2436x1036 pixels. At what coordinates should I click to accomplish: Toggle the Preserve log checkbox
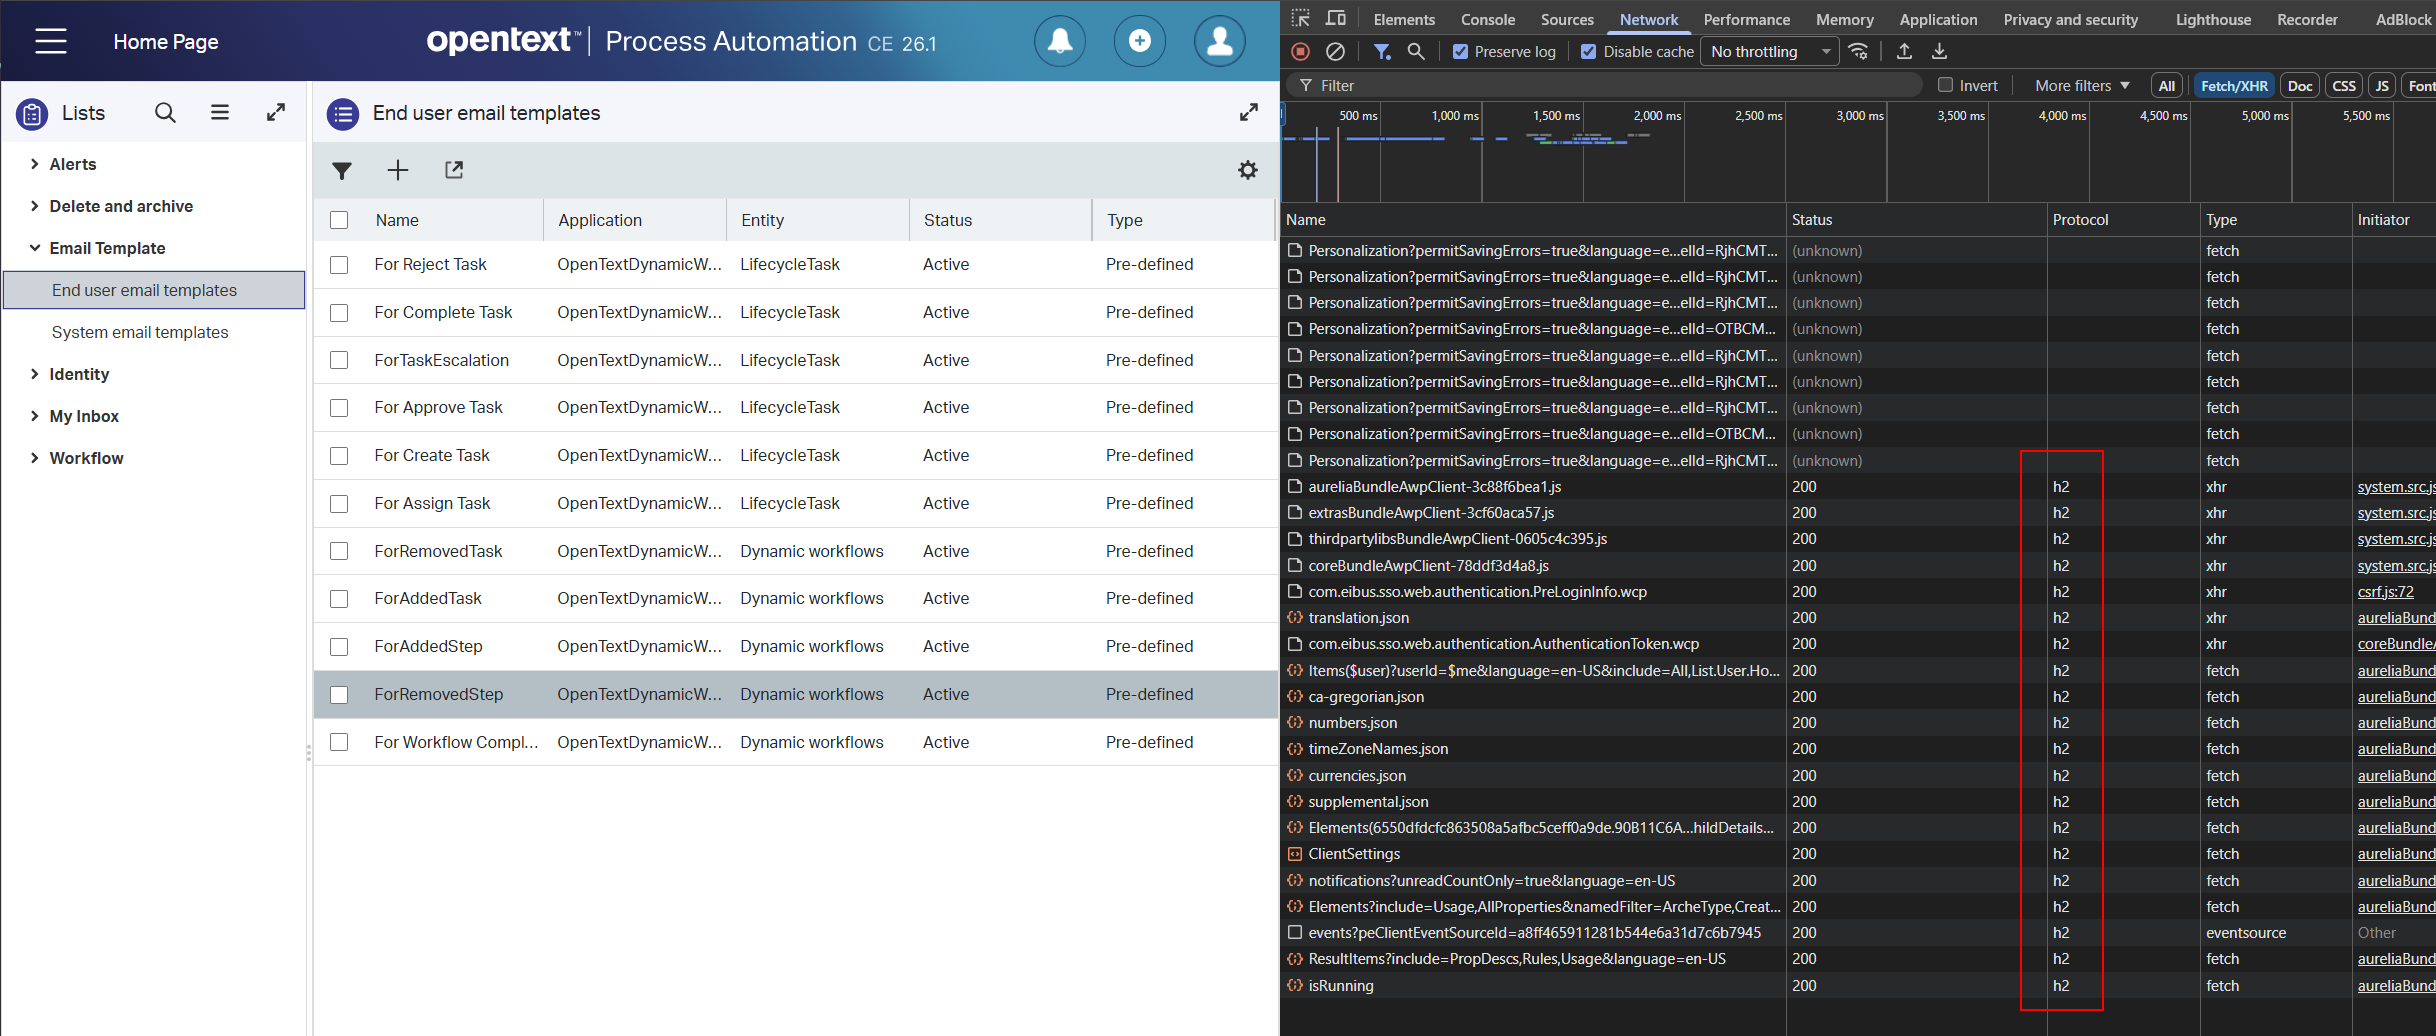pyautogui.click(x=1461, y=52)
